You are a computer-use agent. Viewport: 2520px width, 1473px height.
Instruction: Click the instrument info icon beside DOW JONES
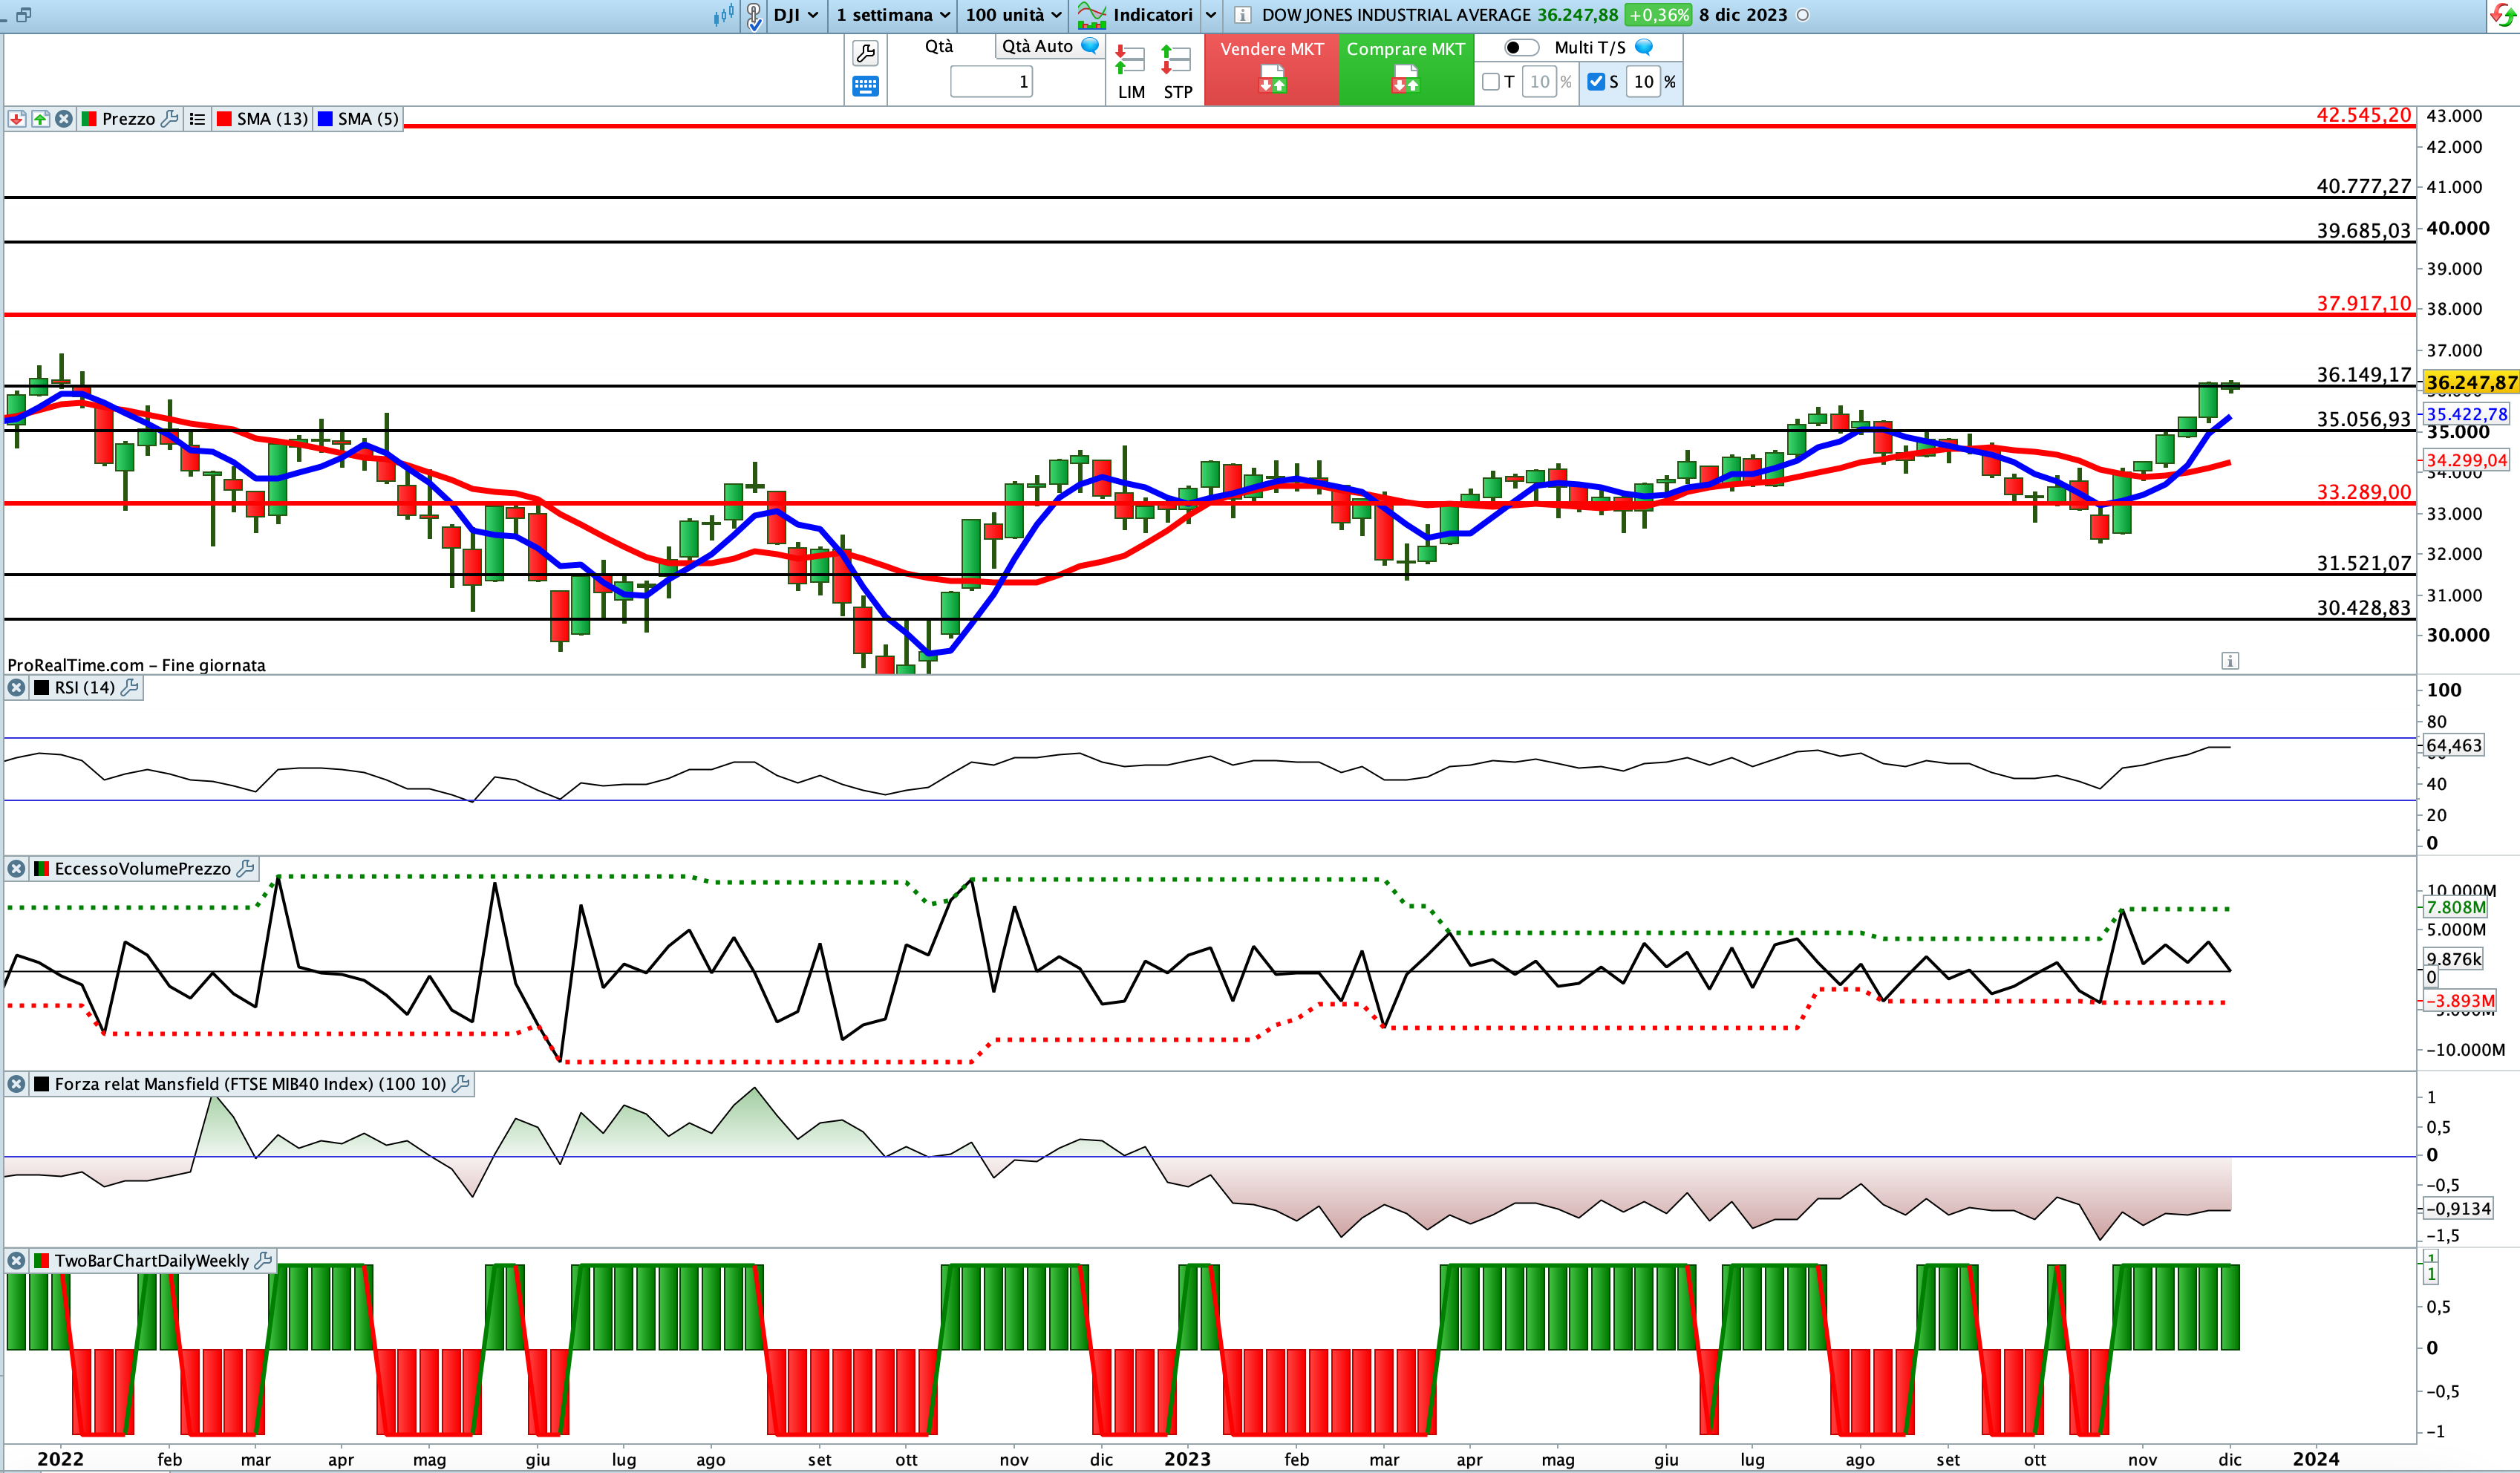pyautogui.click(x=1242, y=15)
